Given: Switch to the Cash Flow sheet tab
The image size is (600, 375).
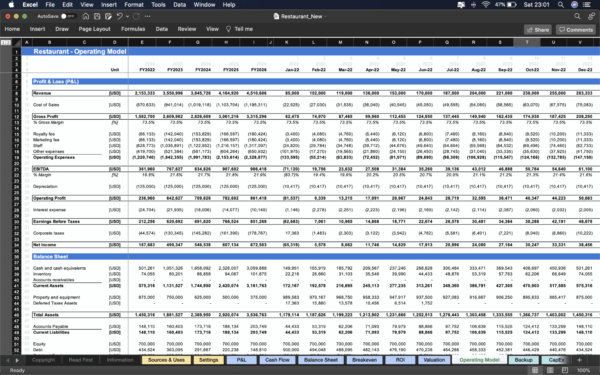Looking at the screenshot, I should 277,360.
